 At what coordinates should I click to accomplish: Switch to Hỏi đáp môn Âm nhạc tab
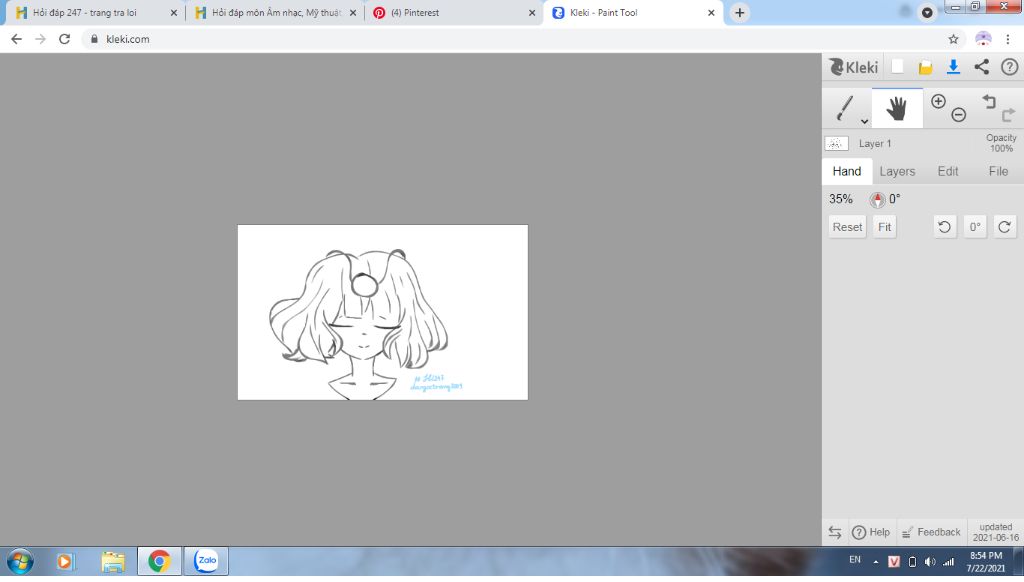[x=276, y=12]
